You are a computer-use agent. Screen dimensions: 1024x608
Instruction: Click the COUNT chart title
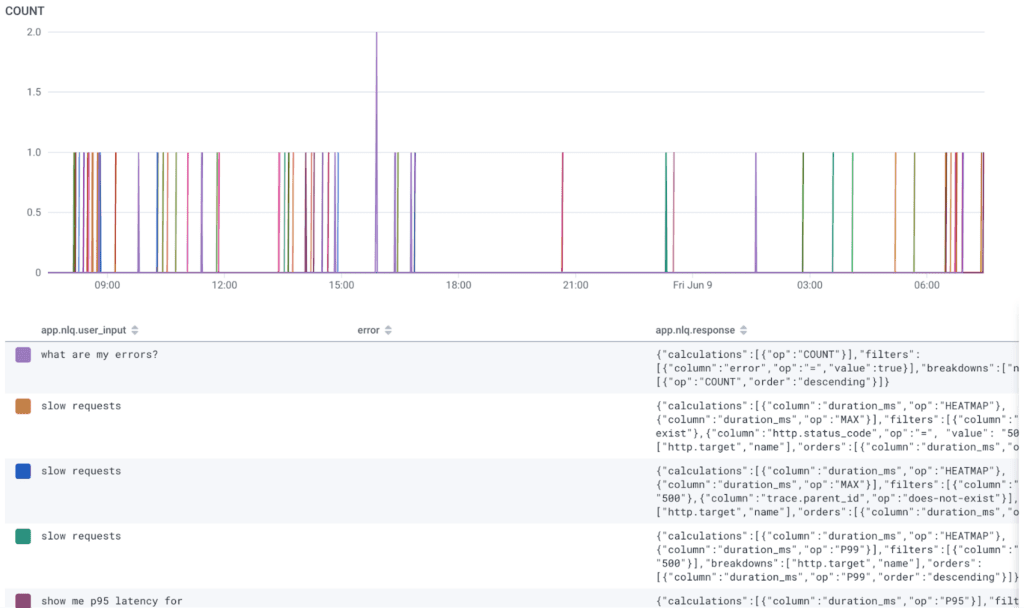[x=22, y=11]
